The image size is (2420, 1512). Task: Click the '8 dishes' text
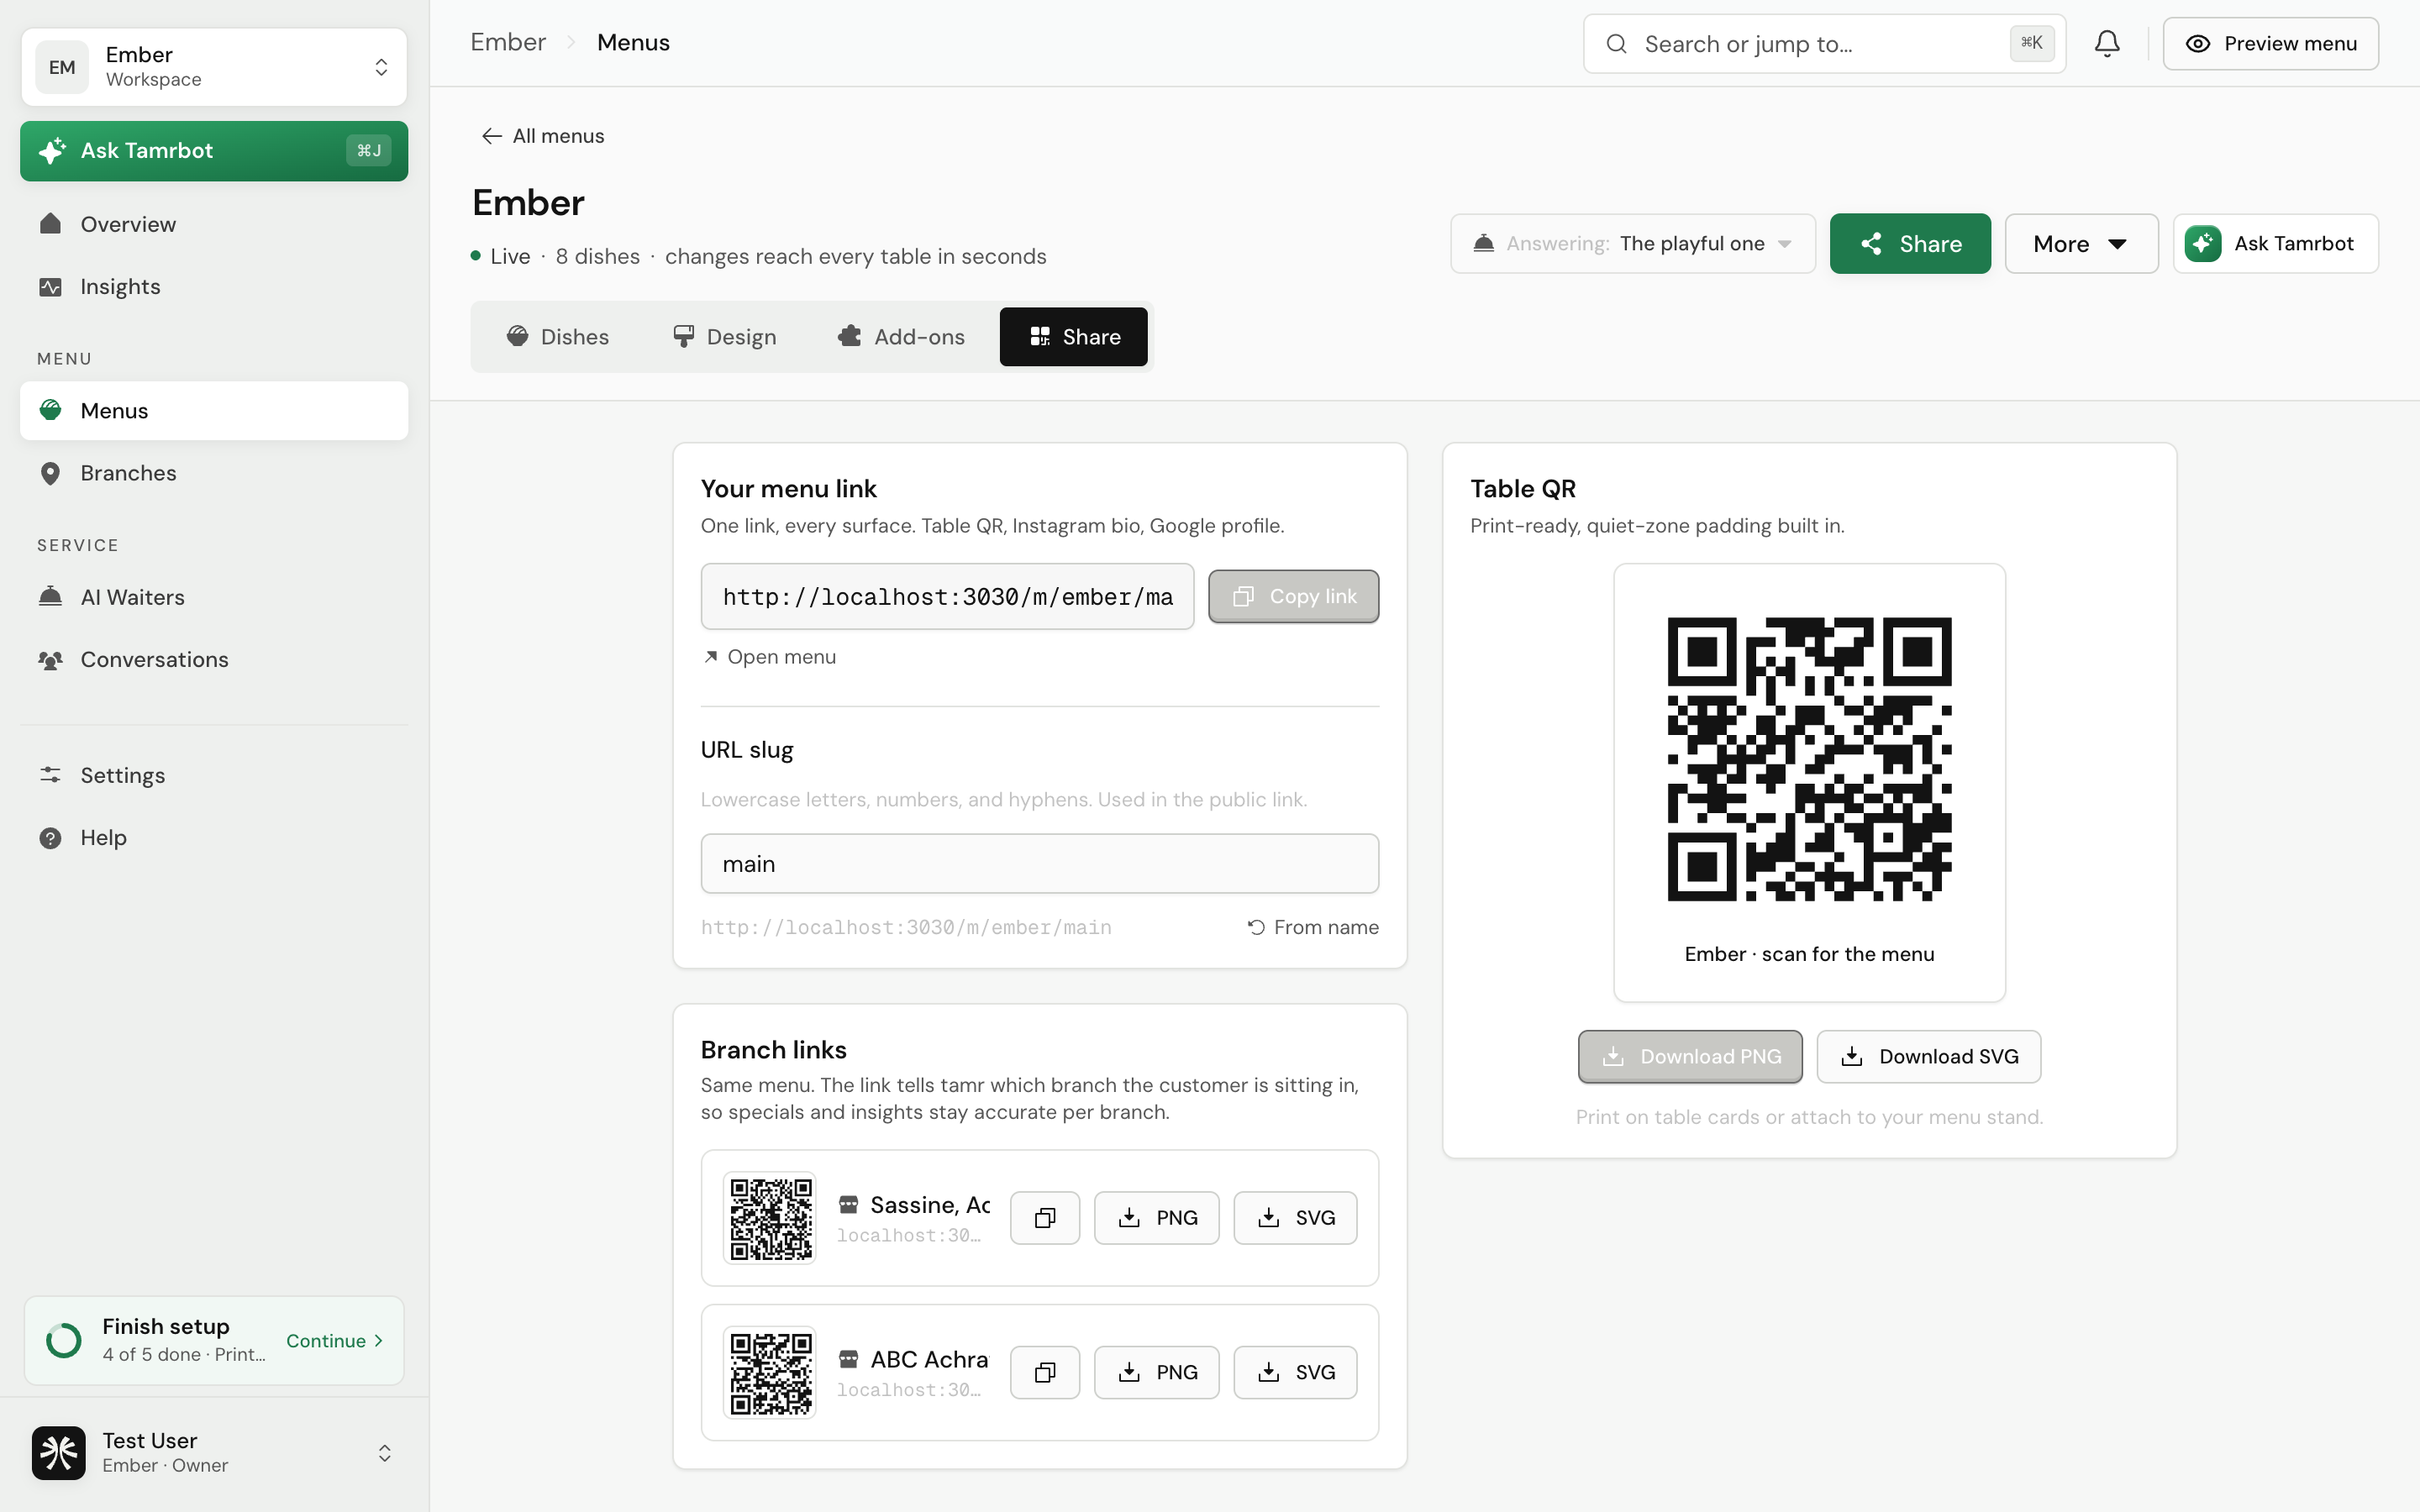click(597, 257)
